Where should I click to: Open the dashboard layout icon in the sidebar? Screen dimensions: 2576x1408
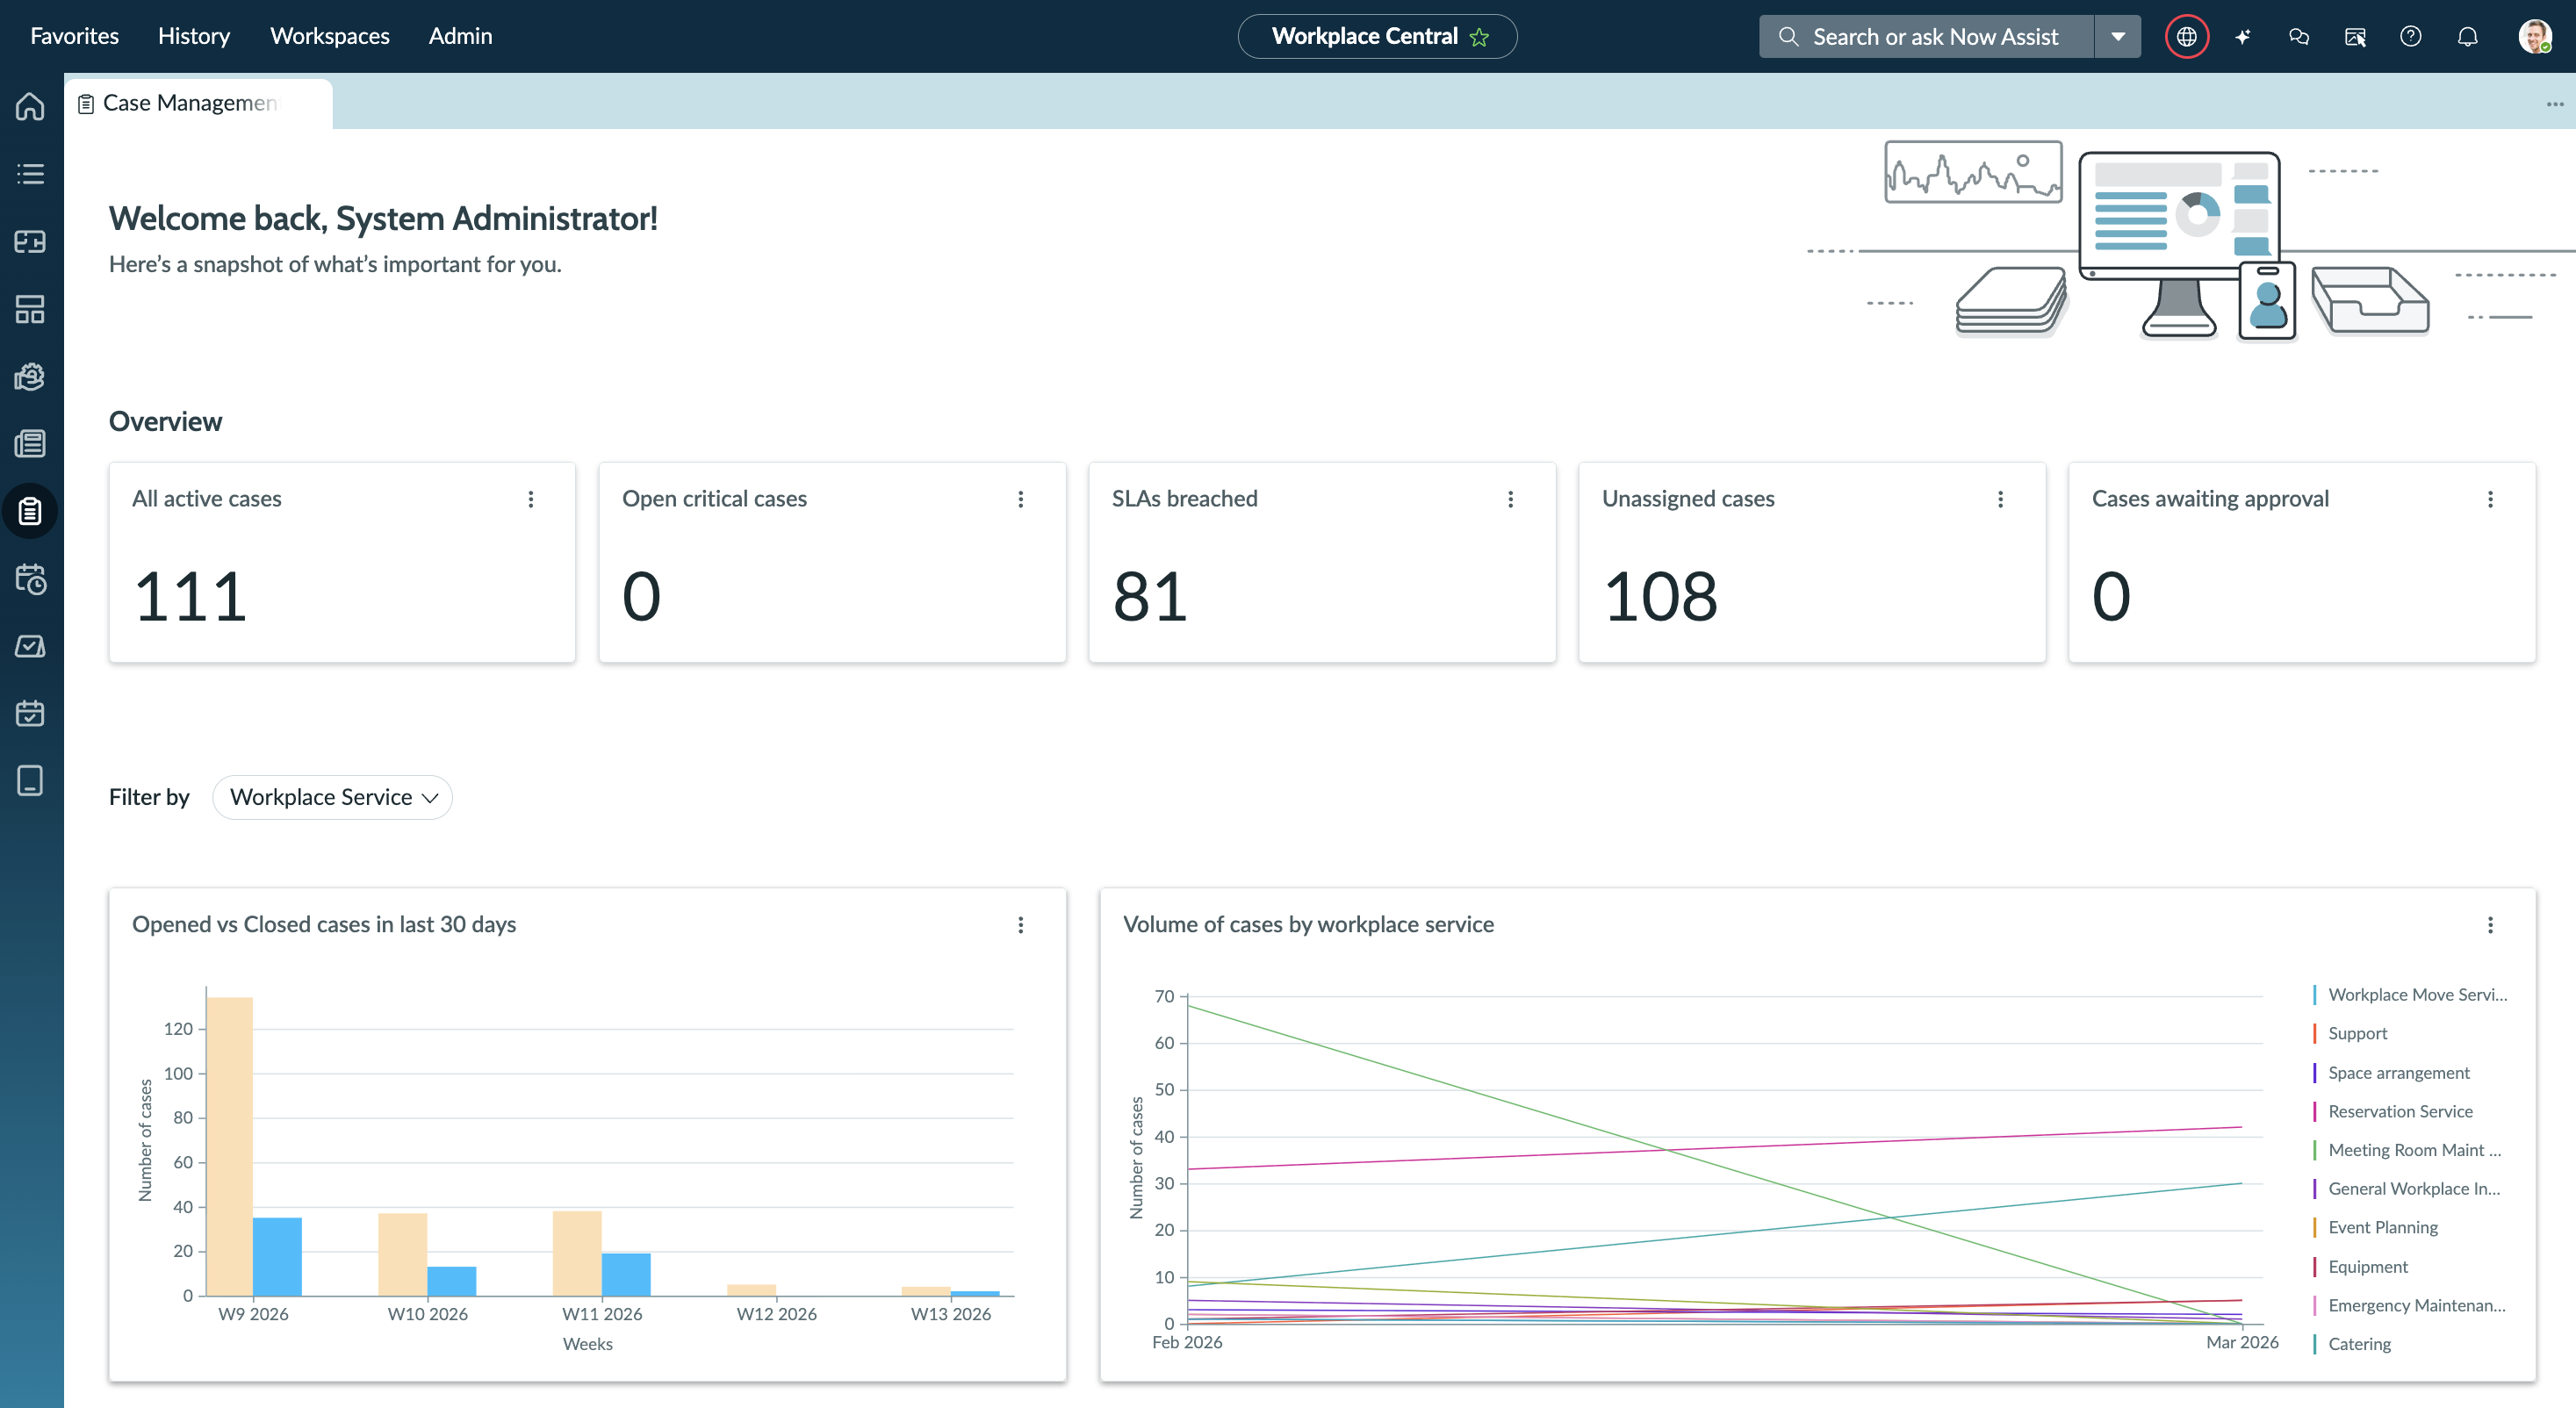pyautogui.click(x=30, y=309)
